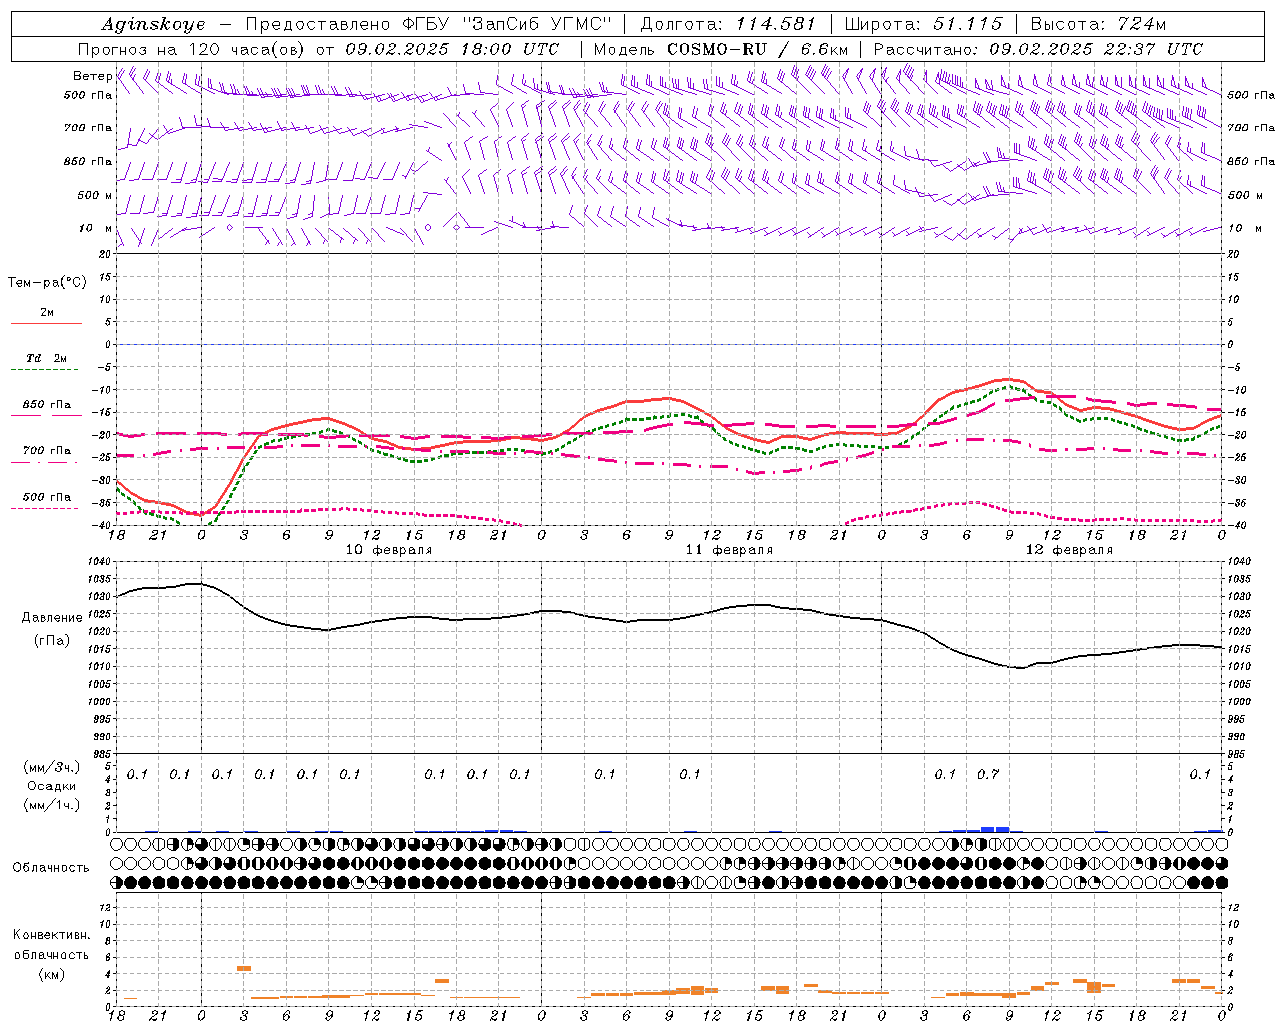
Task: Click the dash-dot legend line under "700 гПа"
Action: 46,462
